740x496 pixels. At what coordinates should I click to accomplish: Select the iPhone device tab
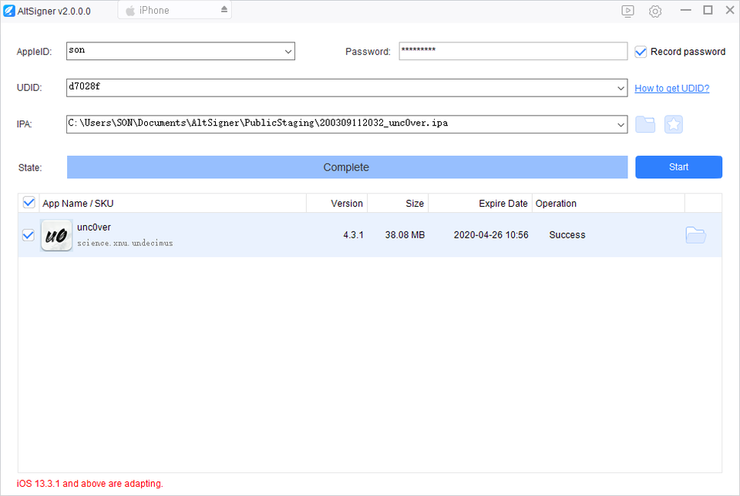tap(175, 10)
